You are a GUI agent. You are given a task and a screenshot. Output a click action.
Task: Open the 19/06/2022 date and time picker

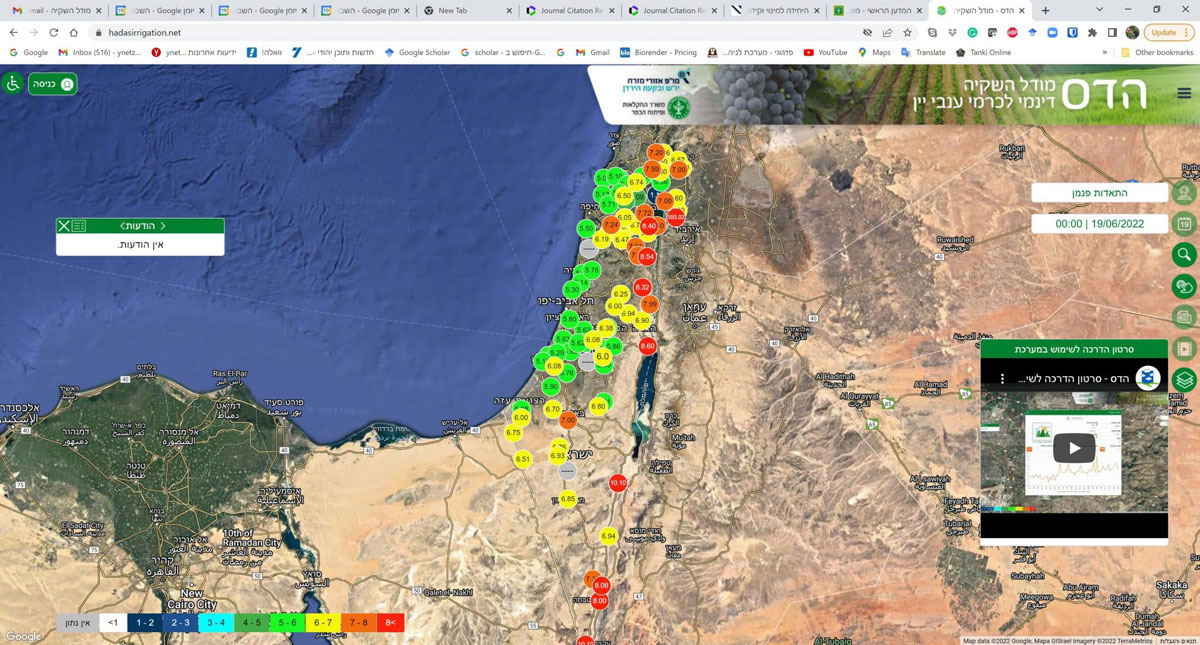pyautogui.click(x=1099, y=224)
